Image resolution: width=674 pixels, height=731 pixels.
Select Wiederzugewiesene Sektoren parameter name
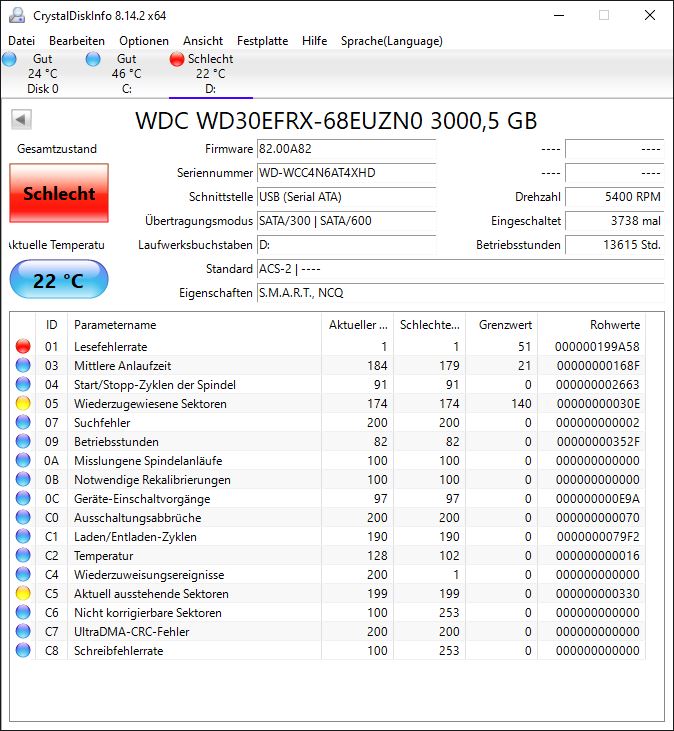pyautogui.click(x=150, y=404)
